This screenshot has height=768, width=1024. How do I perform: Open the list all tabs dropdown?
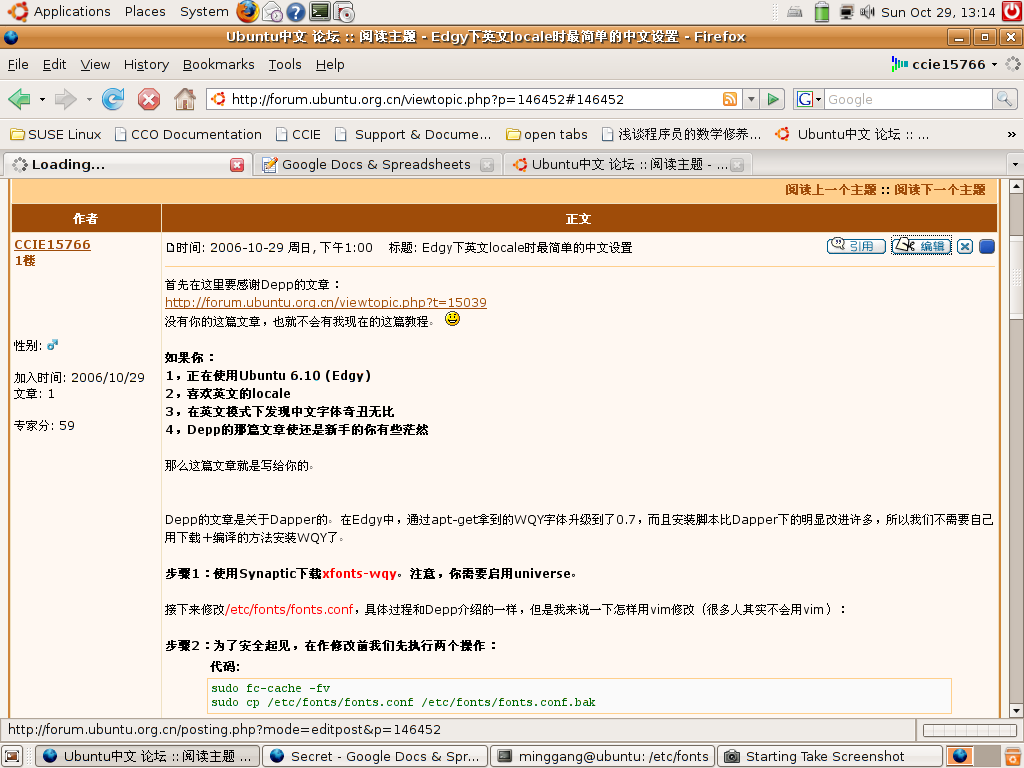pyautogui.click(x=1016, y=164)
